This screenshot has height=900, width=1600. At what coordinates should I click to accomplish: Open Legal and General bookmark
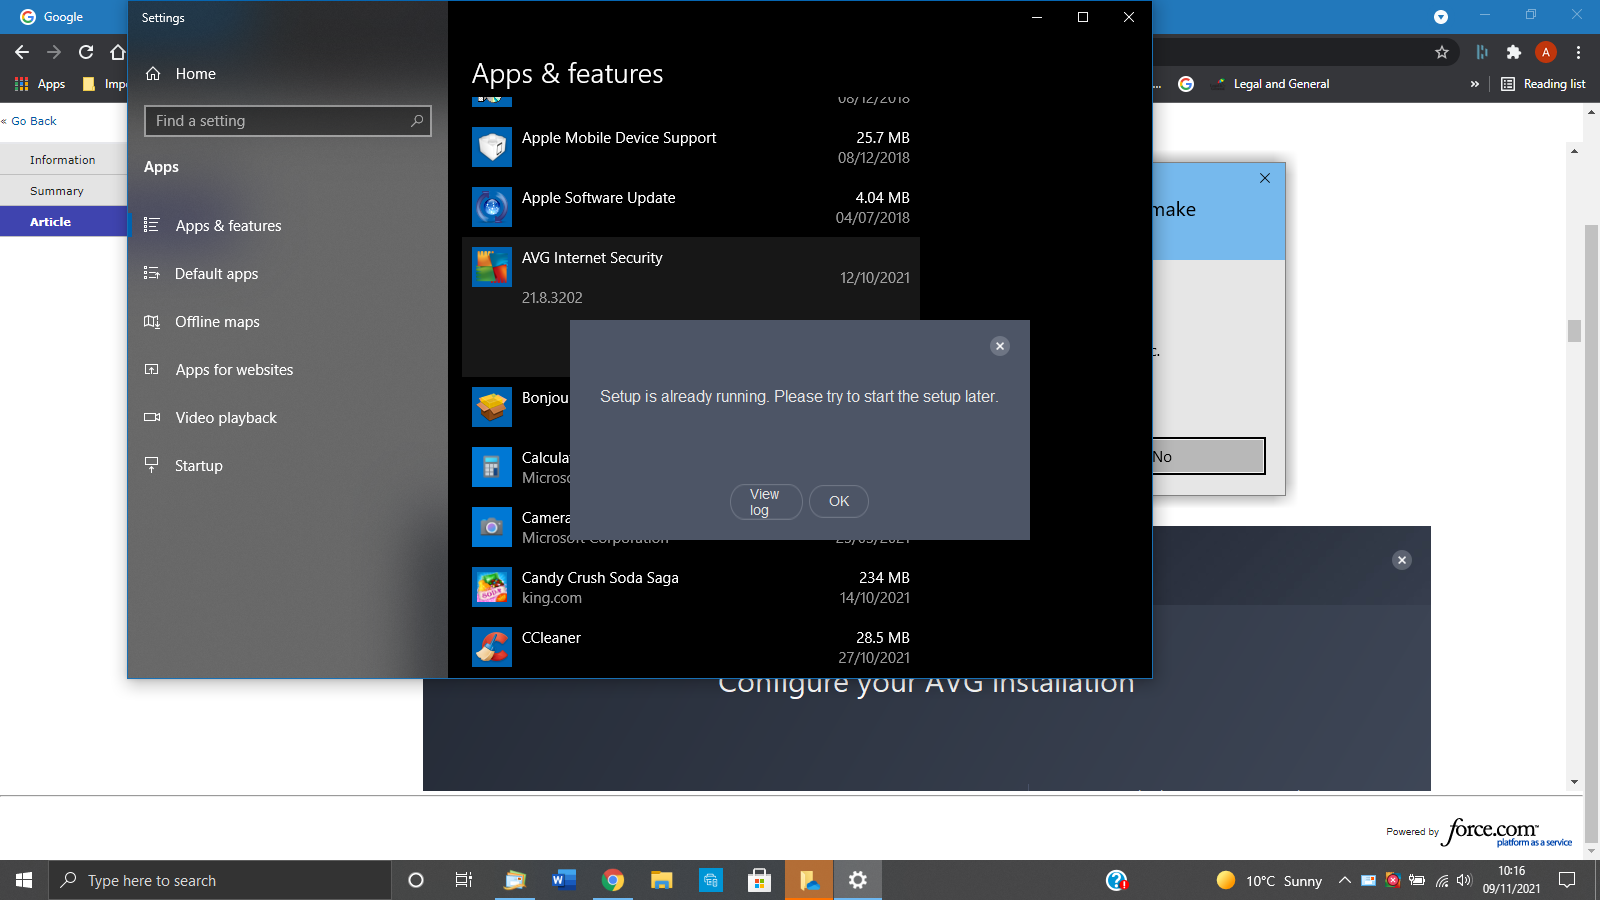(1271, 84)
